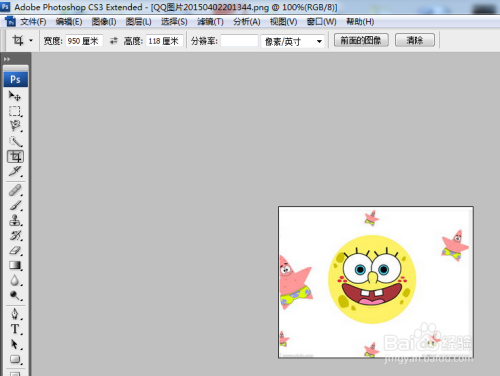Open the 文件(F) menu
500x376 pixels.
coord(33,22)
